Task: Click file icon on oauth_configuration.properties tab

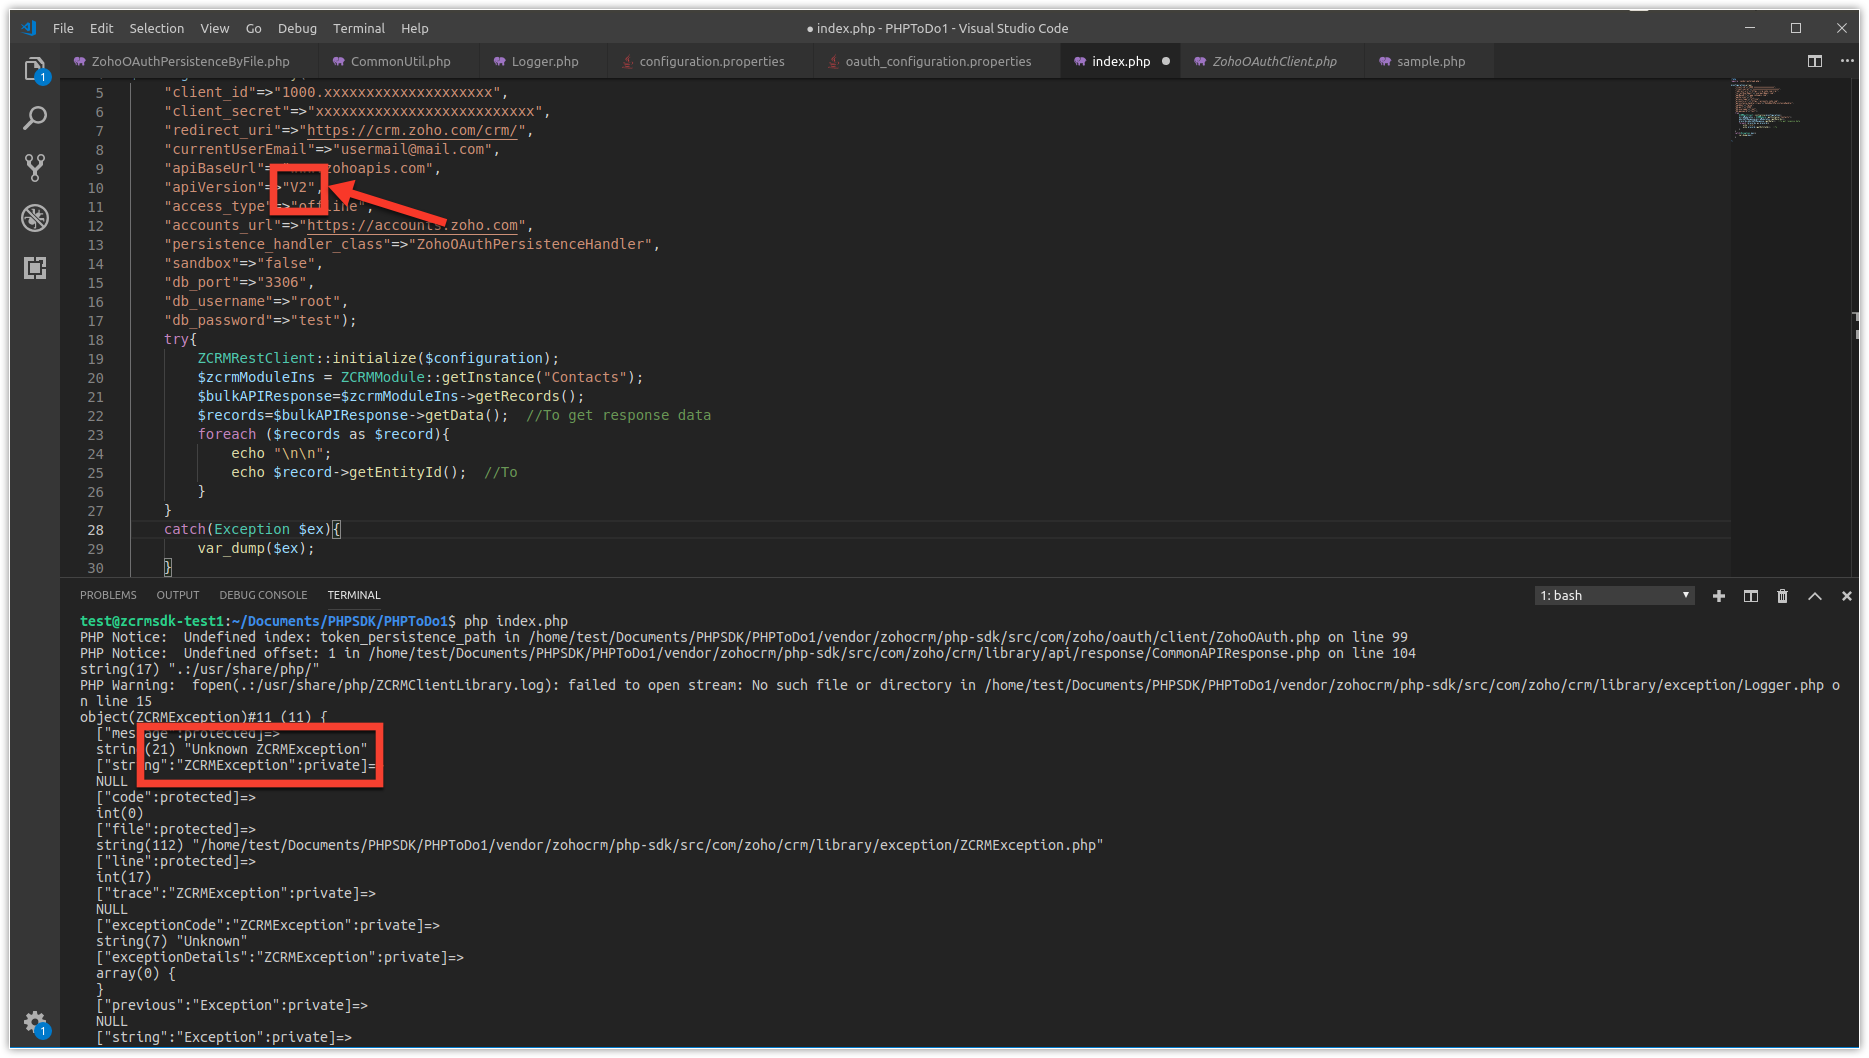Action: [833, 61]
